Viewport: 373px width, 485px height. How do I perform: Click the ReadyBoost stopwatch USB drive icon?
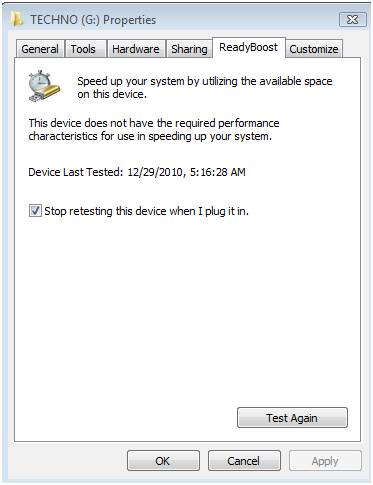coord(44,86)
